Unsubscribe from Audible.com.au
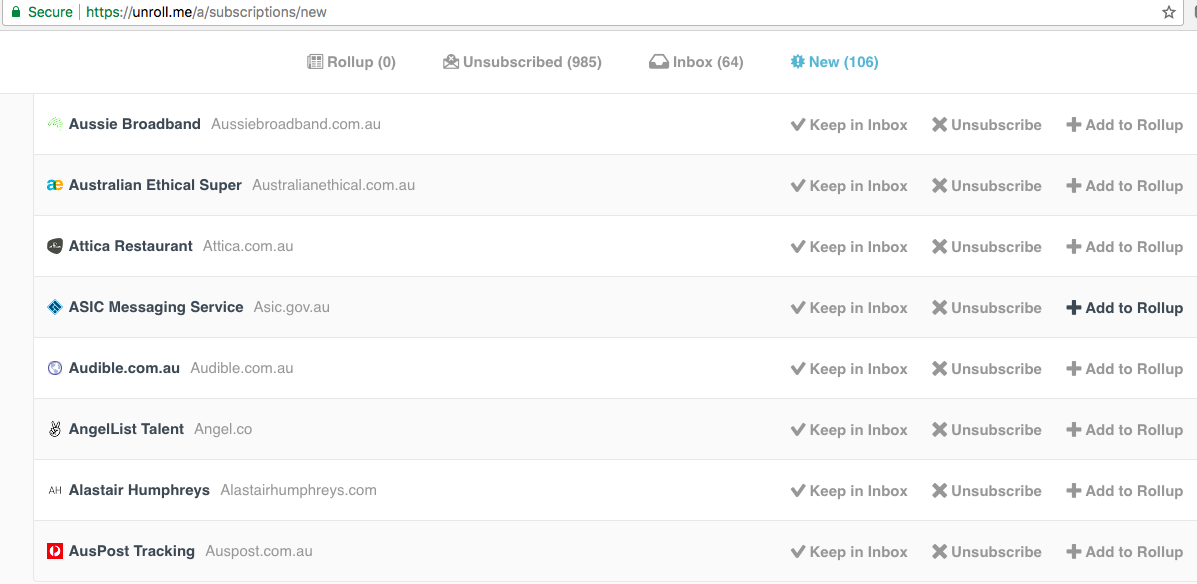Screen dimensions: 1197x584 pos(986,369)
